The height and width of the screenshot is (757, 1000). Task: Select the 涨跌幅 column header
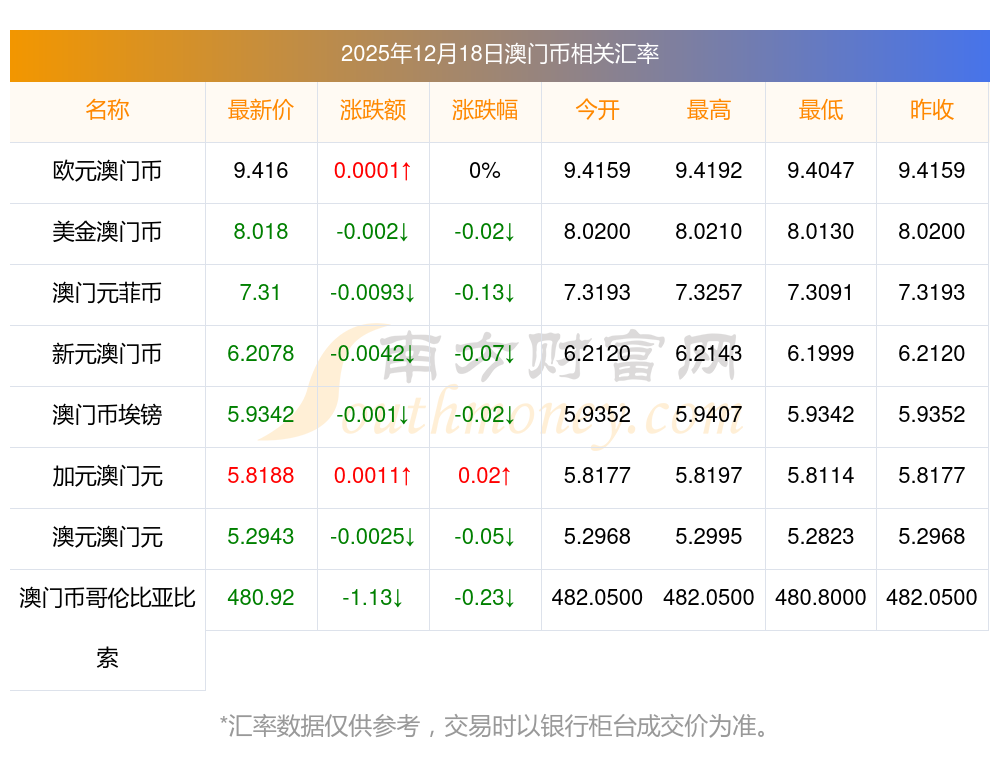pos(485,110)
